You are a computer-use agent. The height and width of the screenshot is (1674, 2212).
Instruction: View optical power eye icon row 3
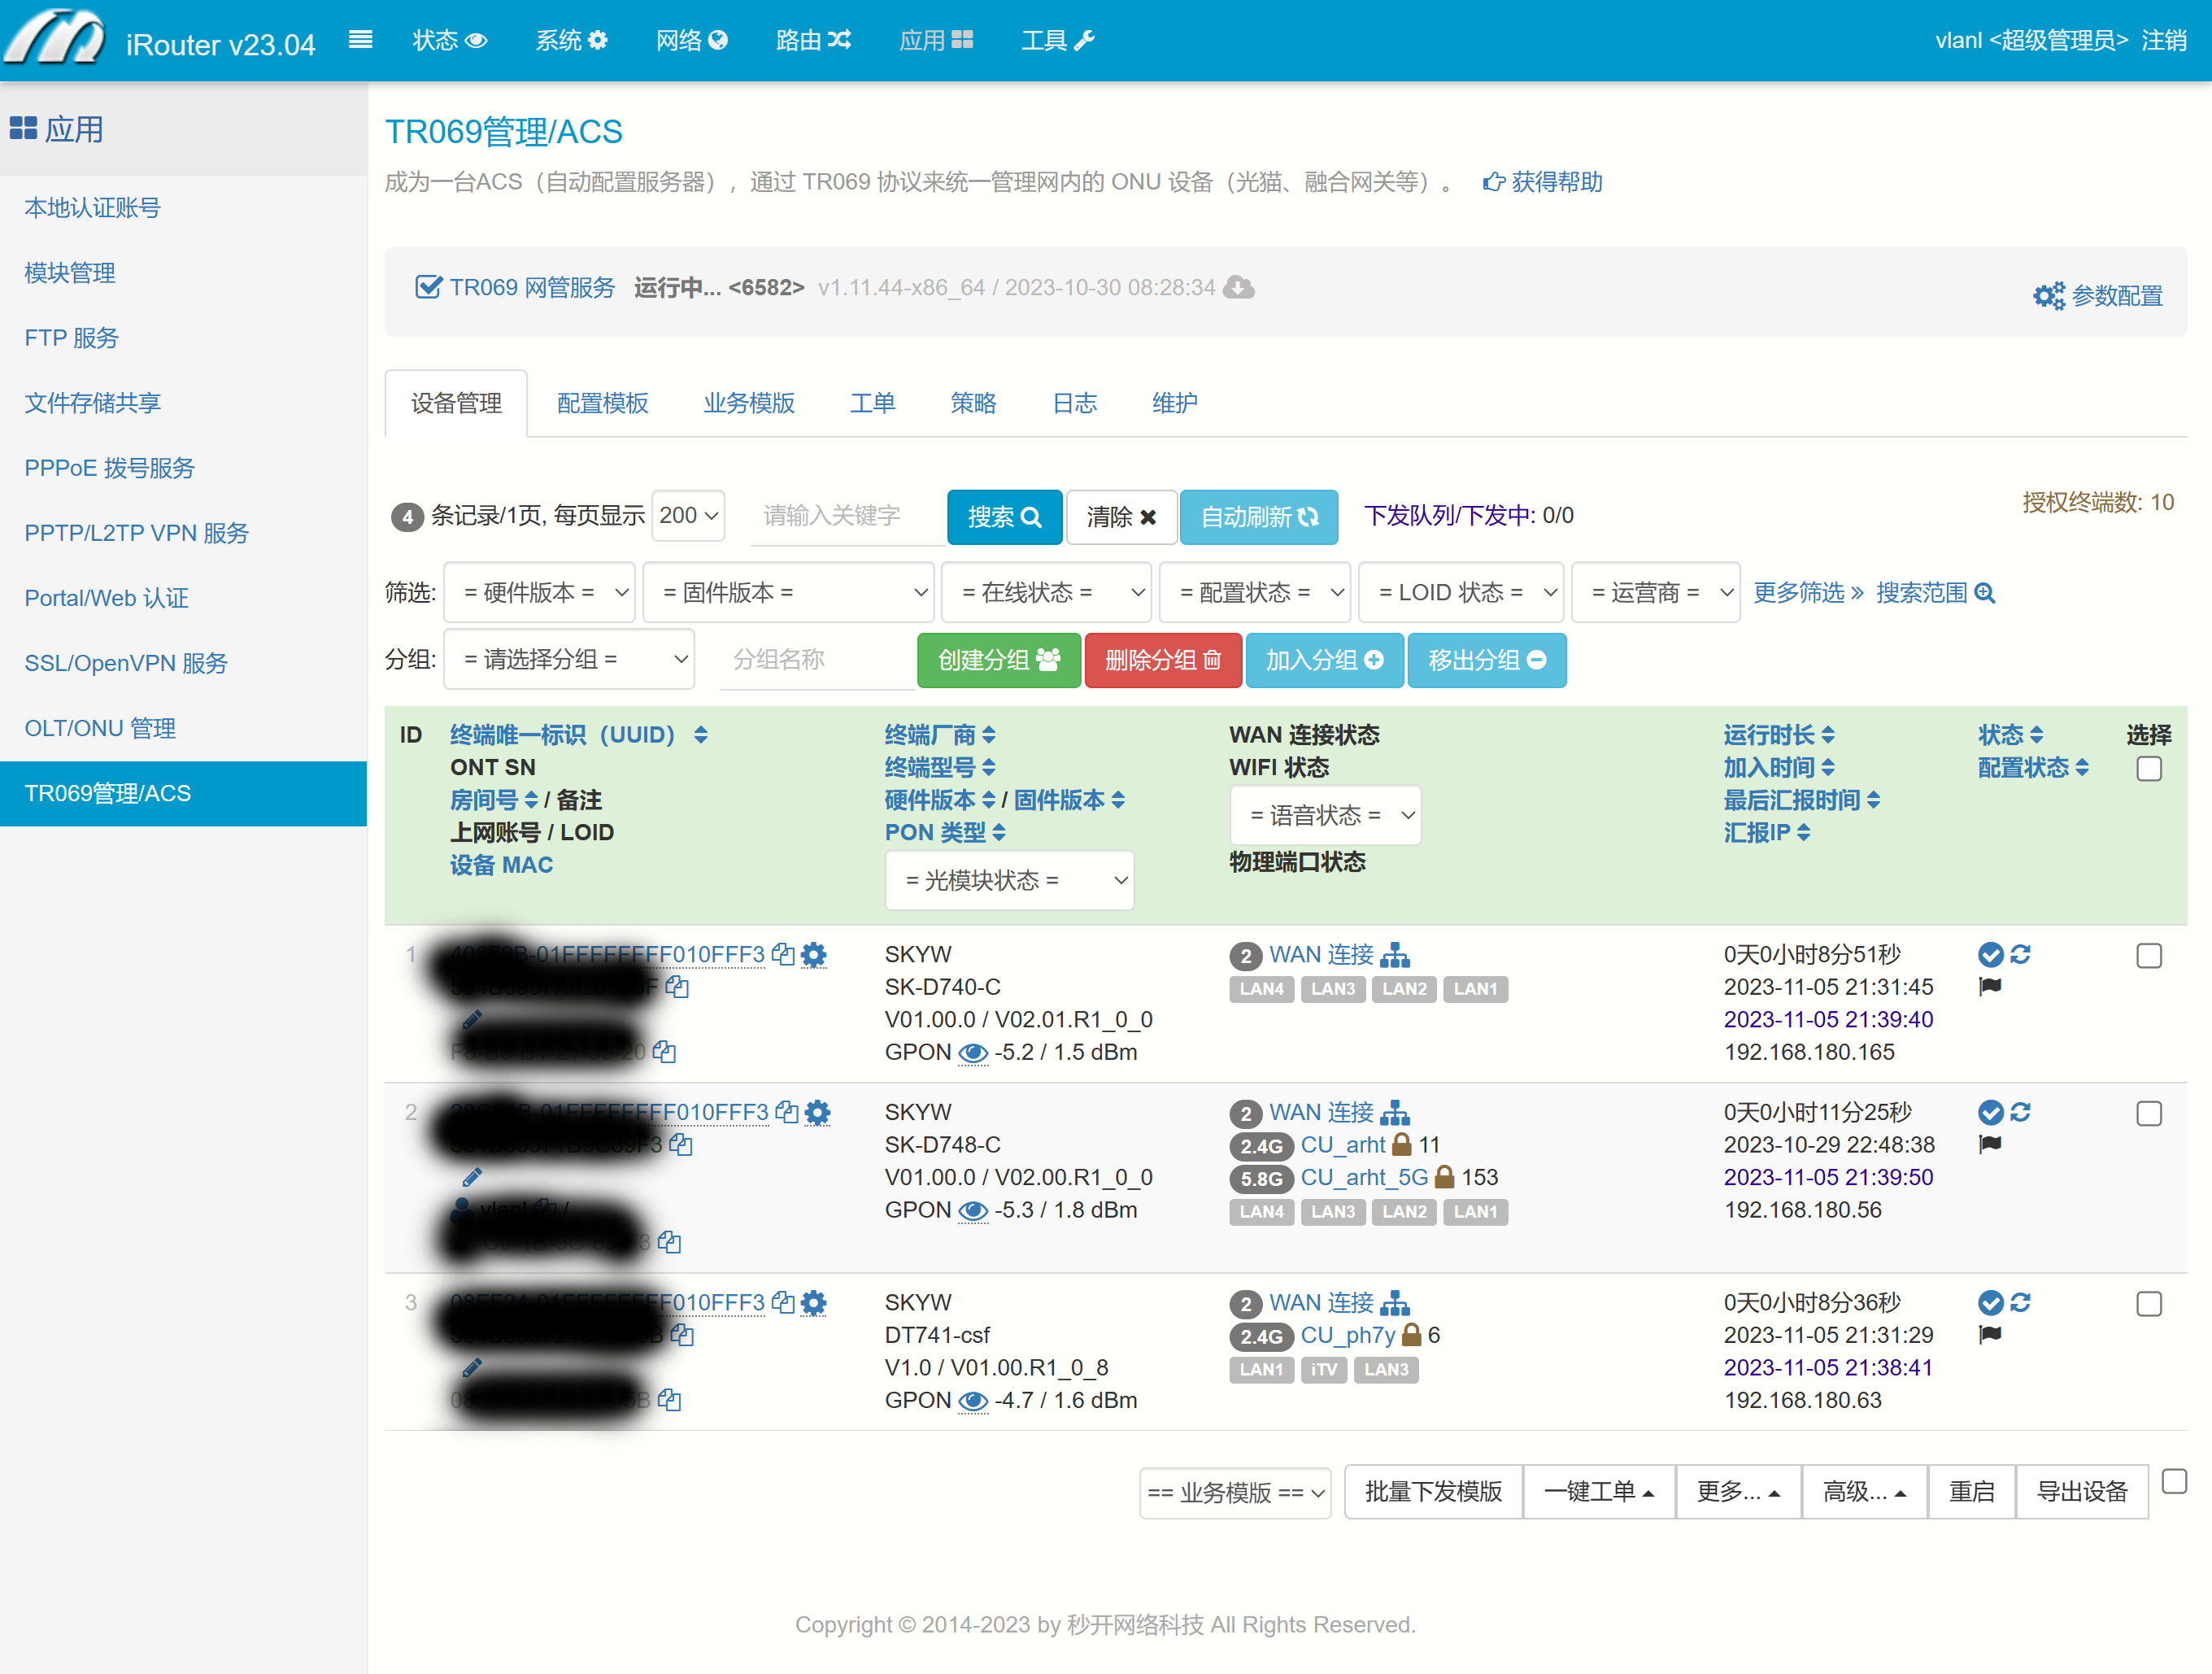point(973,1401)
